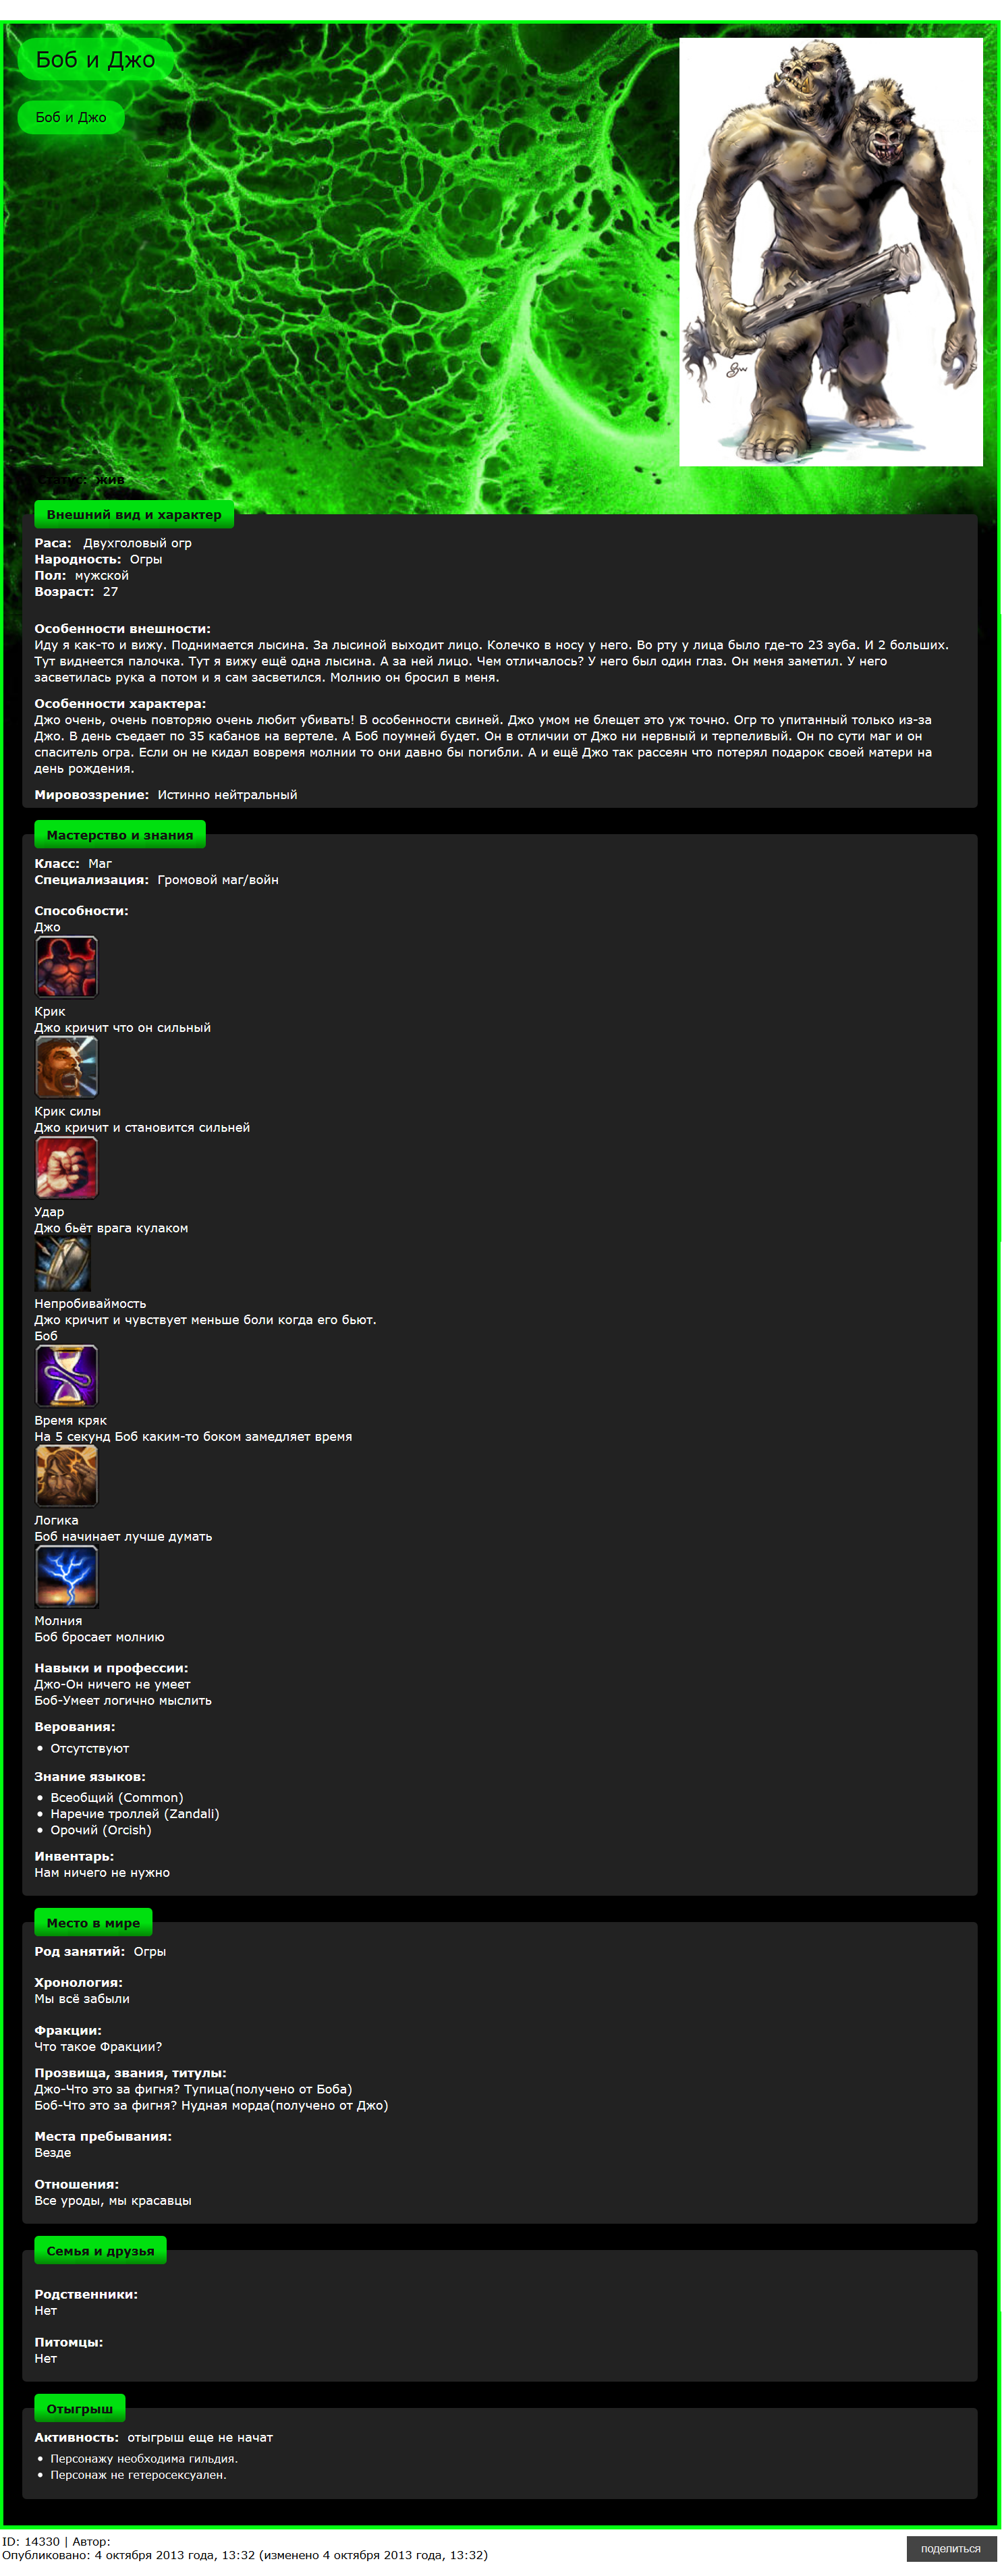1002x2576 pixels.
Task: Open the two-headed ogre character portrait
Action: 831,252
